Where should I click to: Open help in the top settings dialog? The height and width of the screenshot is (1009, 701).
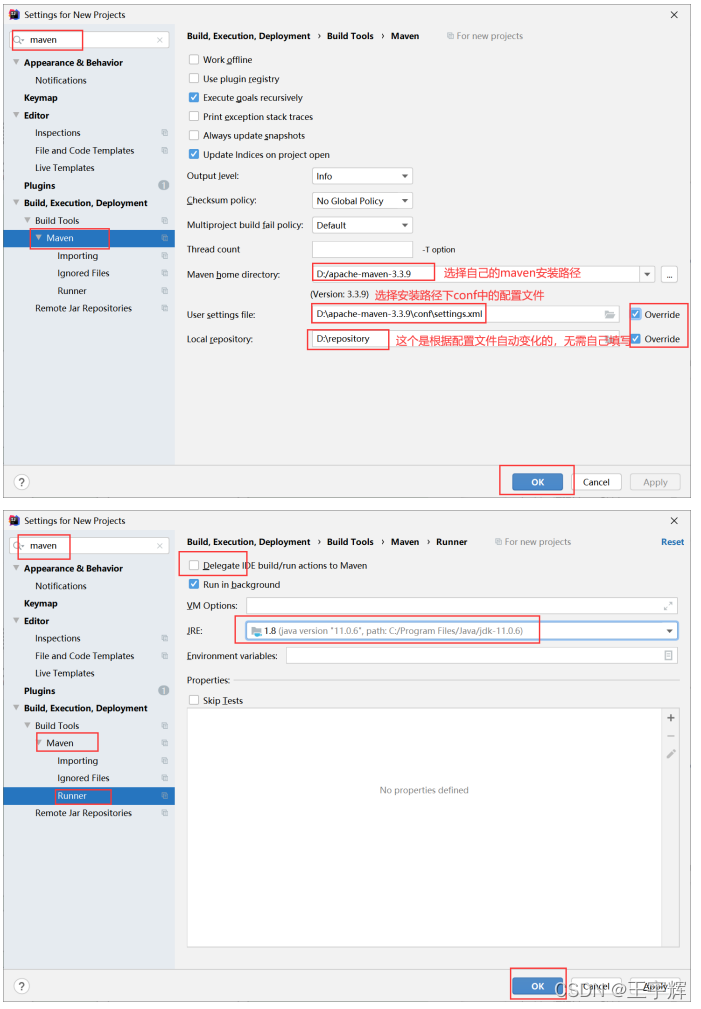click(x=21, y=482)
